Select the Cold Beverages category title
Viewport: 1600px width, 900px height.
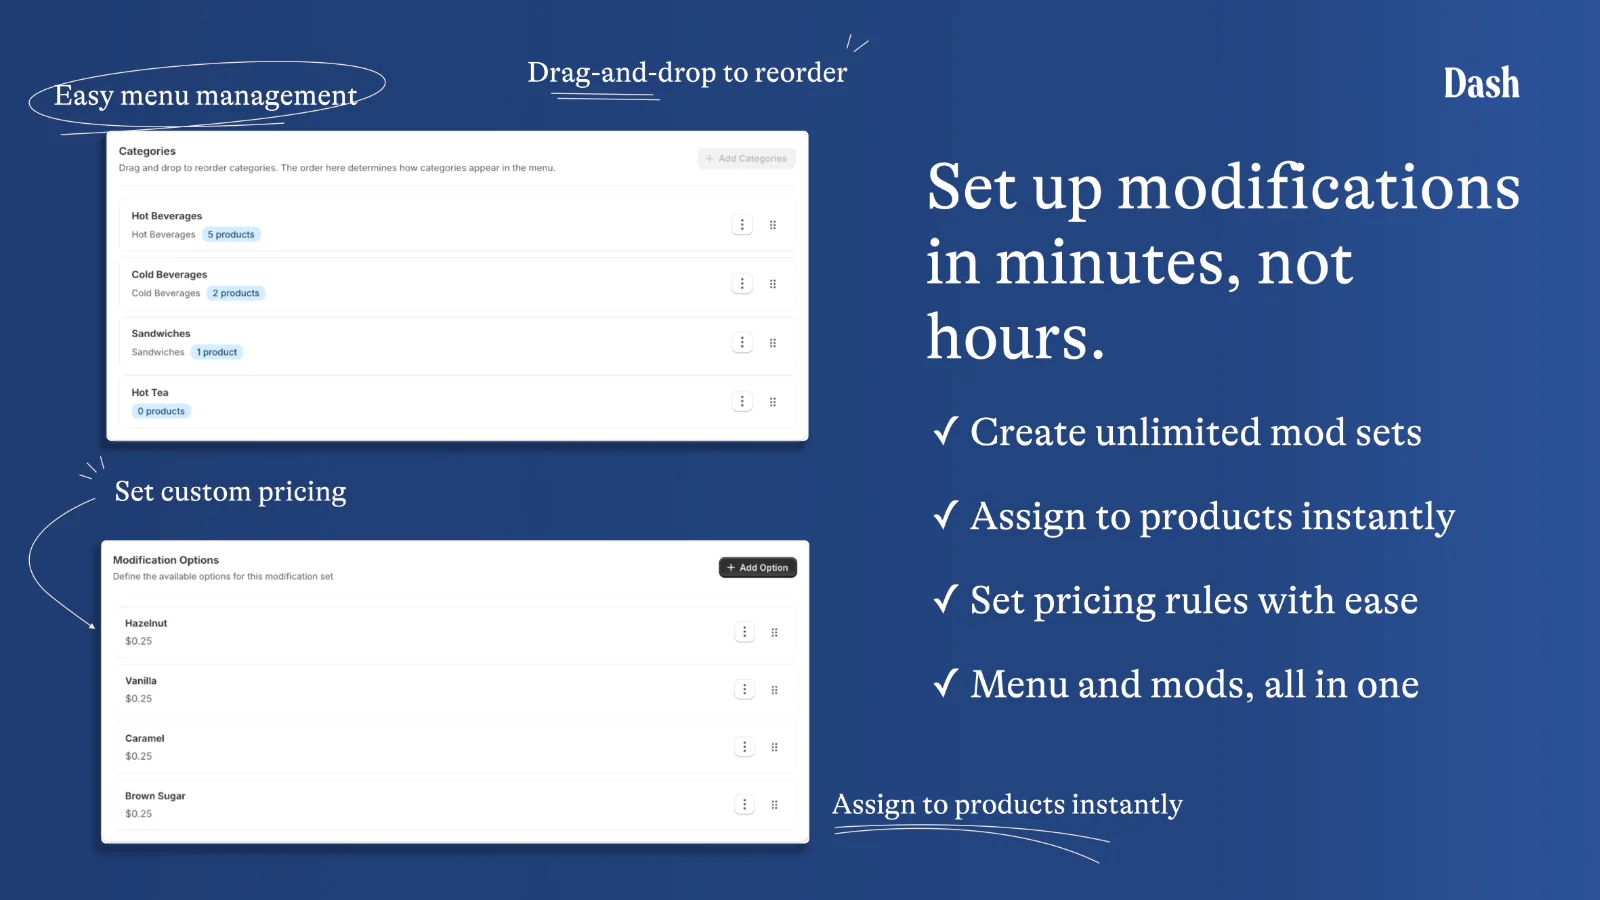pyautogui.click(x=170, y=275)
